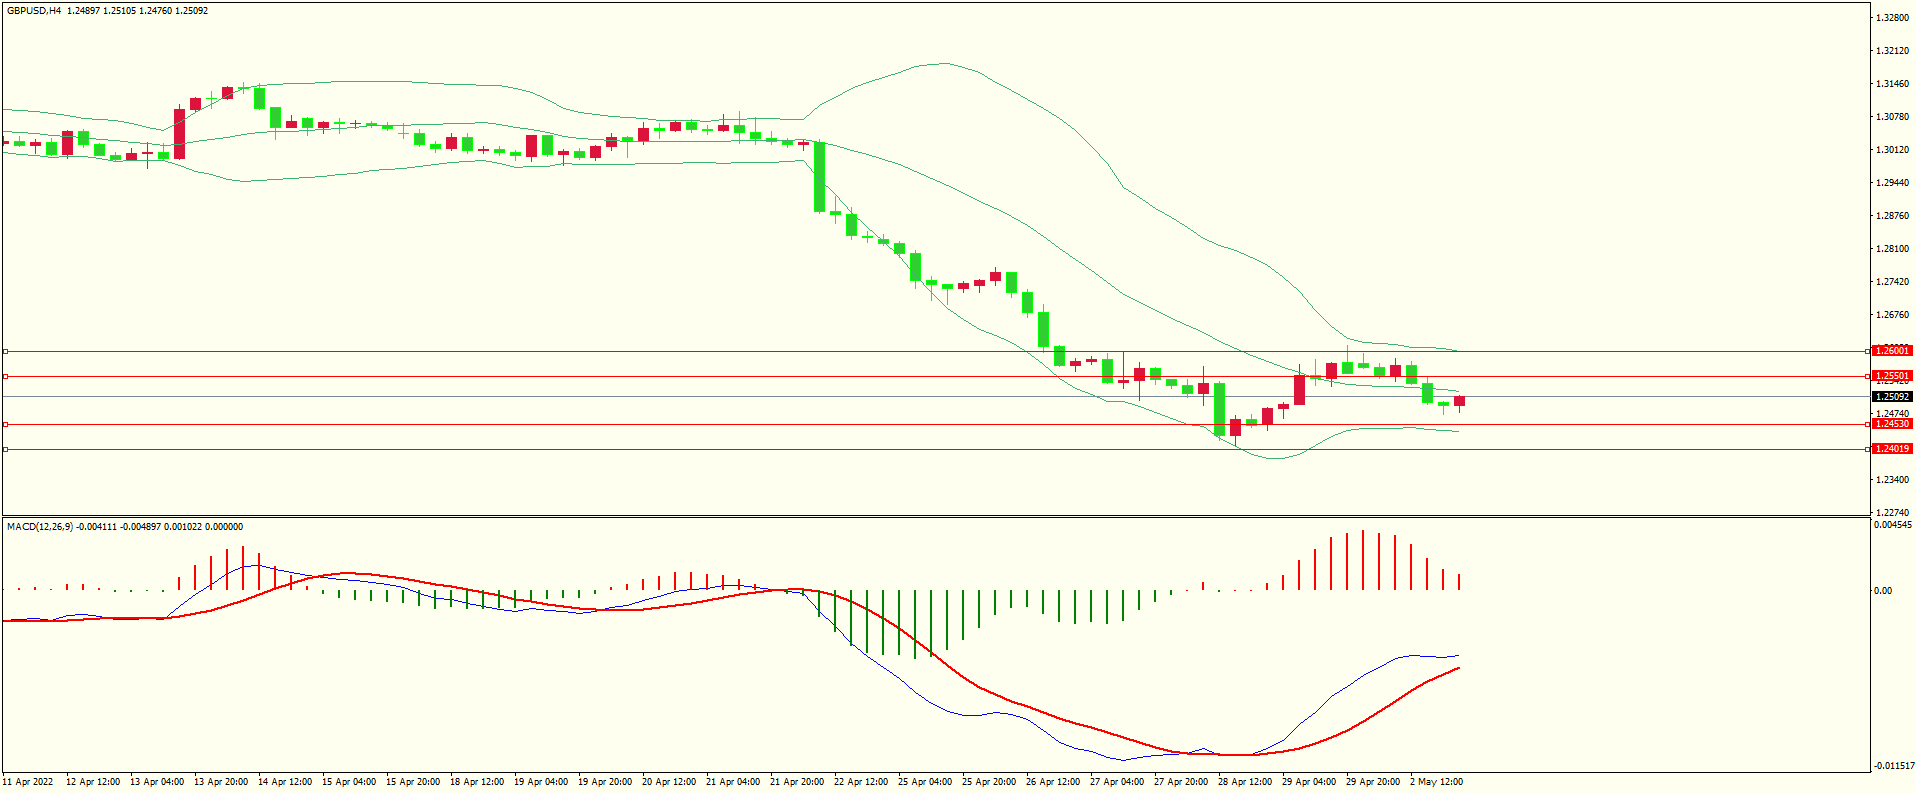Select the MACD(12,26,9) indicator label
Screen dimensions: 1916x793
pyautogui.click(x=40, y=527)
